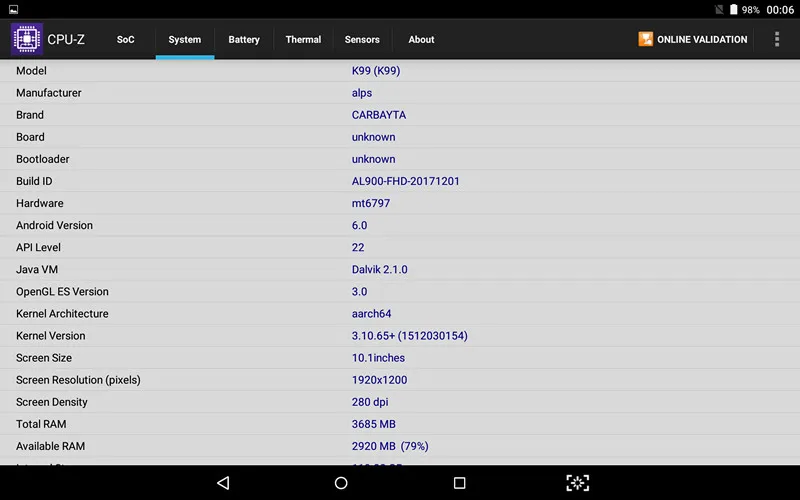Select the value 3685 MB
The width and height of the screenshot is (800, 500).
[373, 424]
